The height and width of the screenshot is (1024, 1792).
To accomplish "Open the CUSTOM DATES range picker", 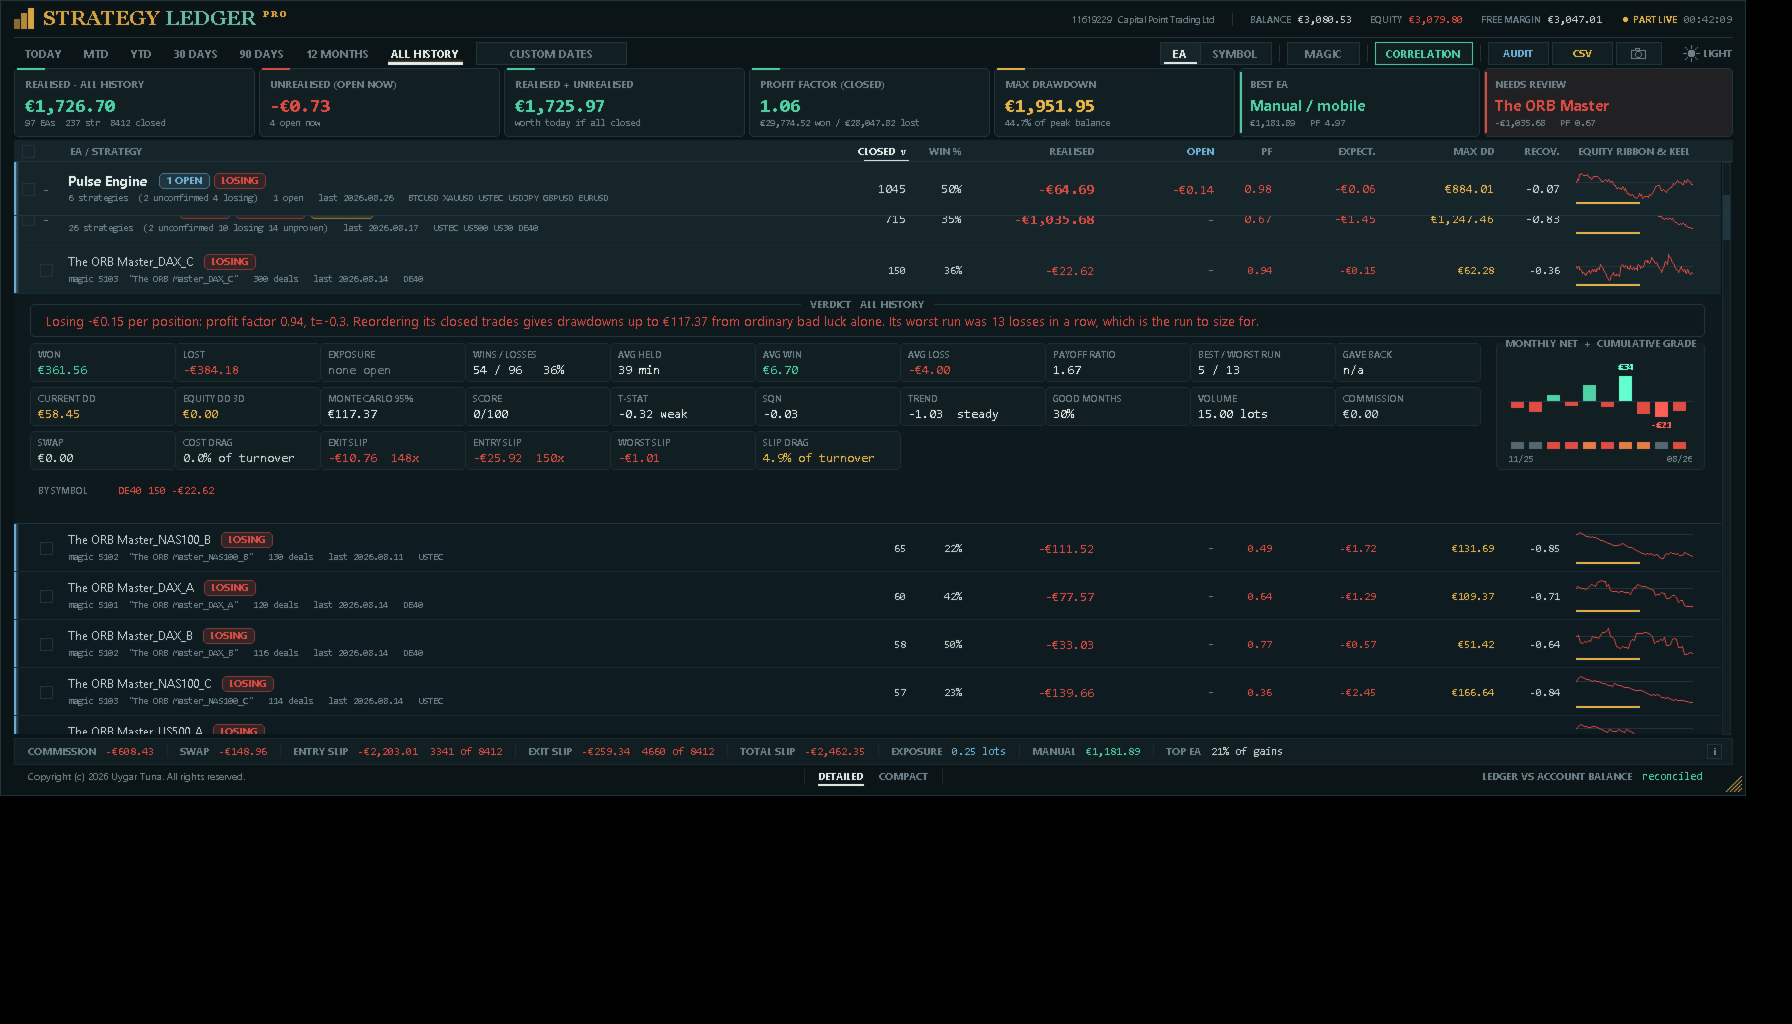I will (x=551, y=54).
